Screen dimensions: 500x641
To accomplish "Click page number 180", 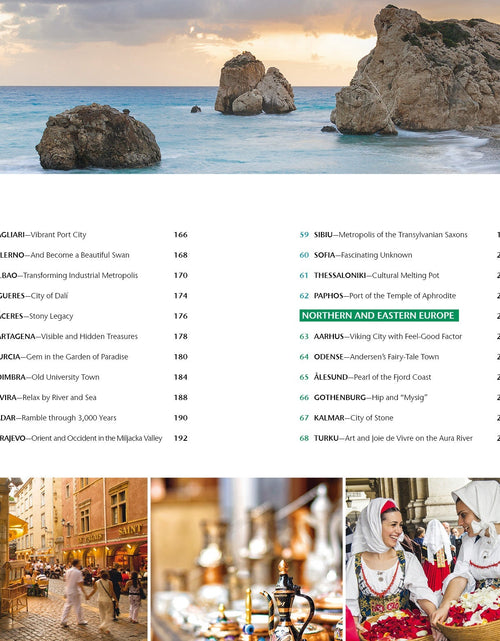I will click(x=181, y=357).
